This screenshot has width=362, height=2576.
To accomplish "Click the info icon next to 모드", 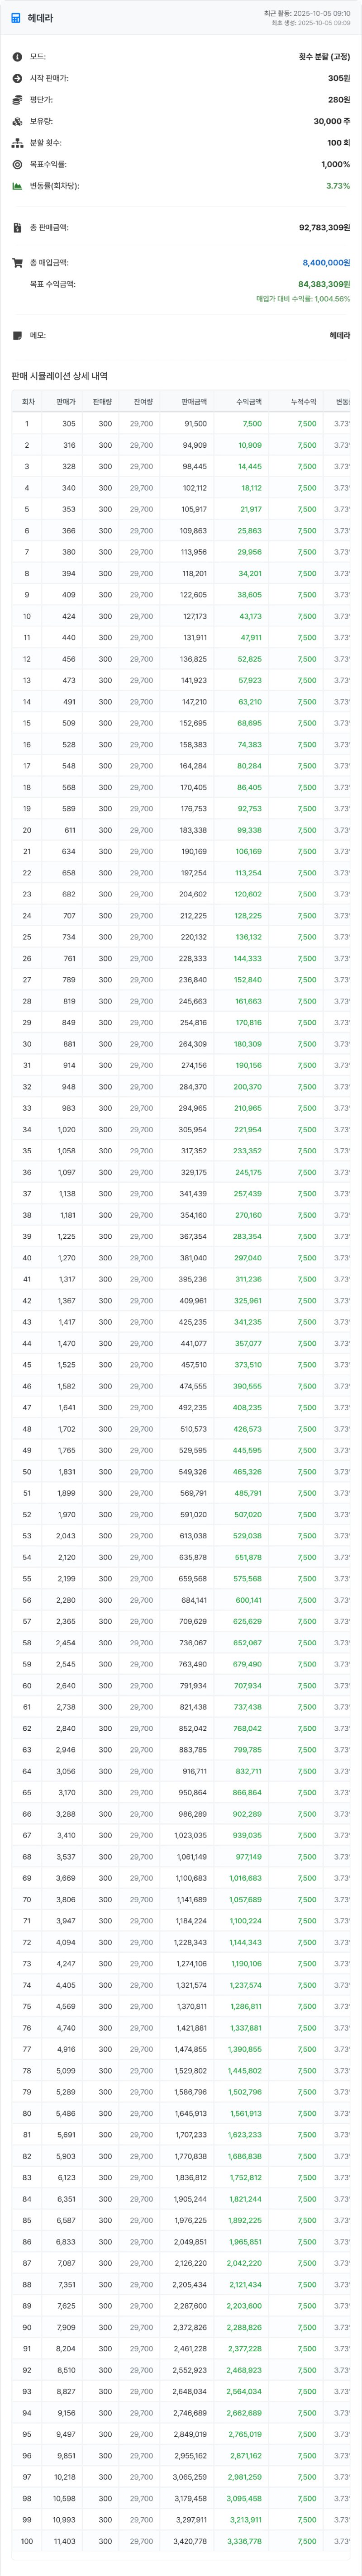I will (17, 57).
